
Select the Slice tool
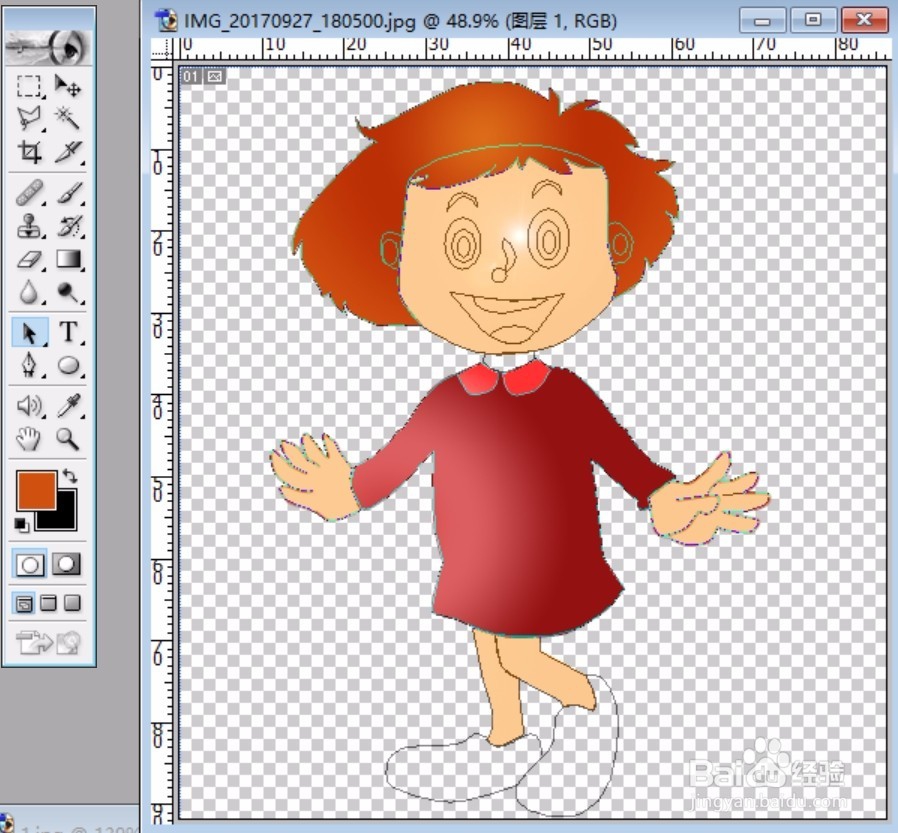coord(68,152)
